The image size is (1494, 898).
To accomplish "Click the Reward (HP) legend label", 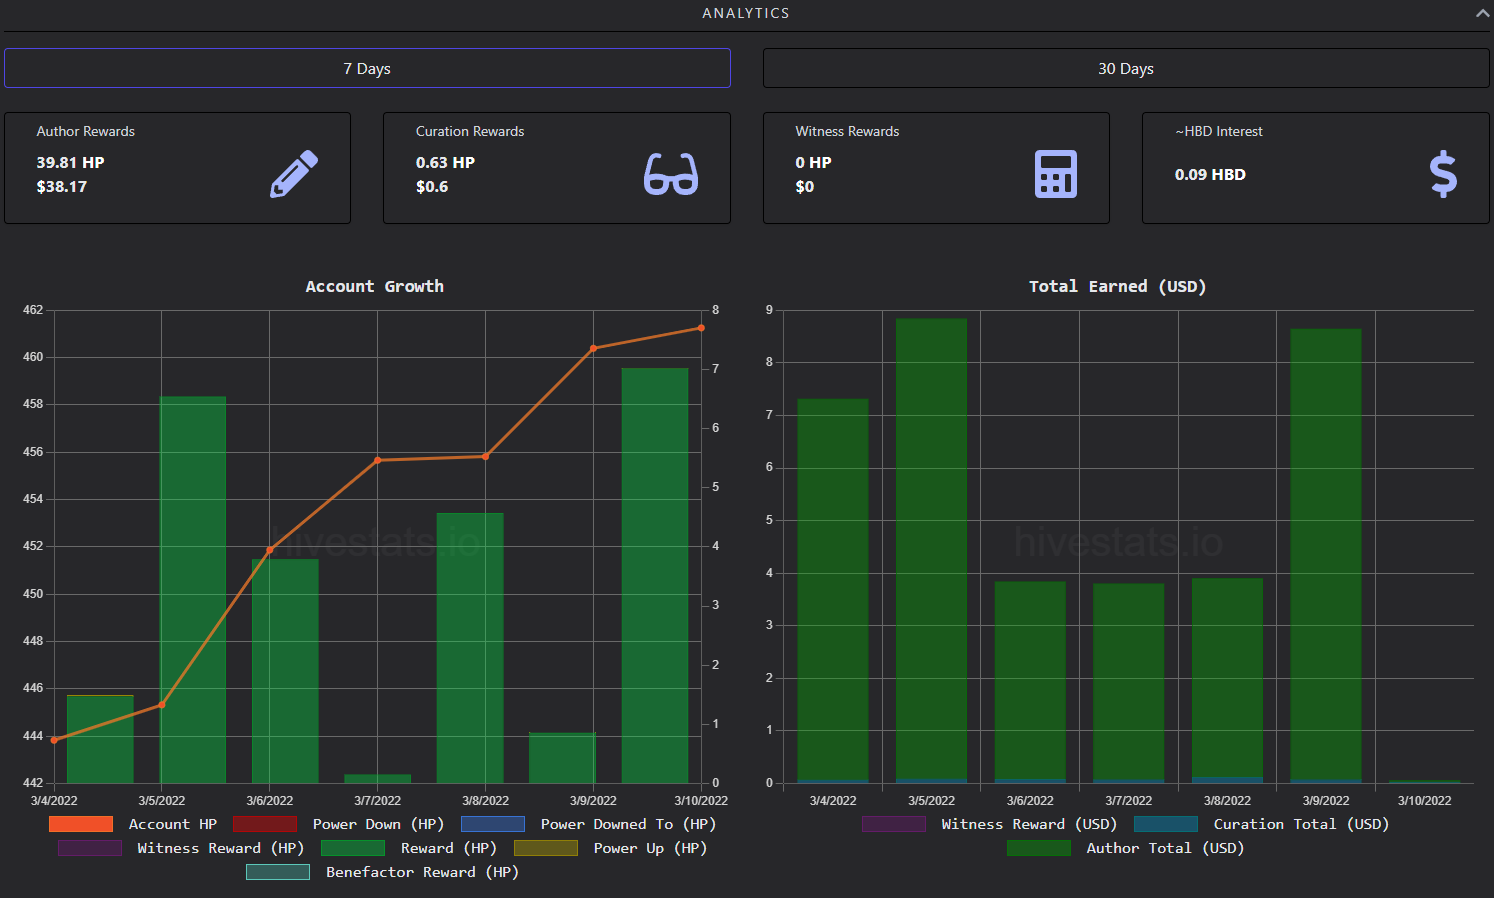I will tap(448, 848).
